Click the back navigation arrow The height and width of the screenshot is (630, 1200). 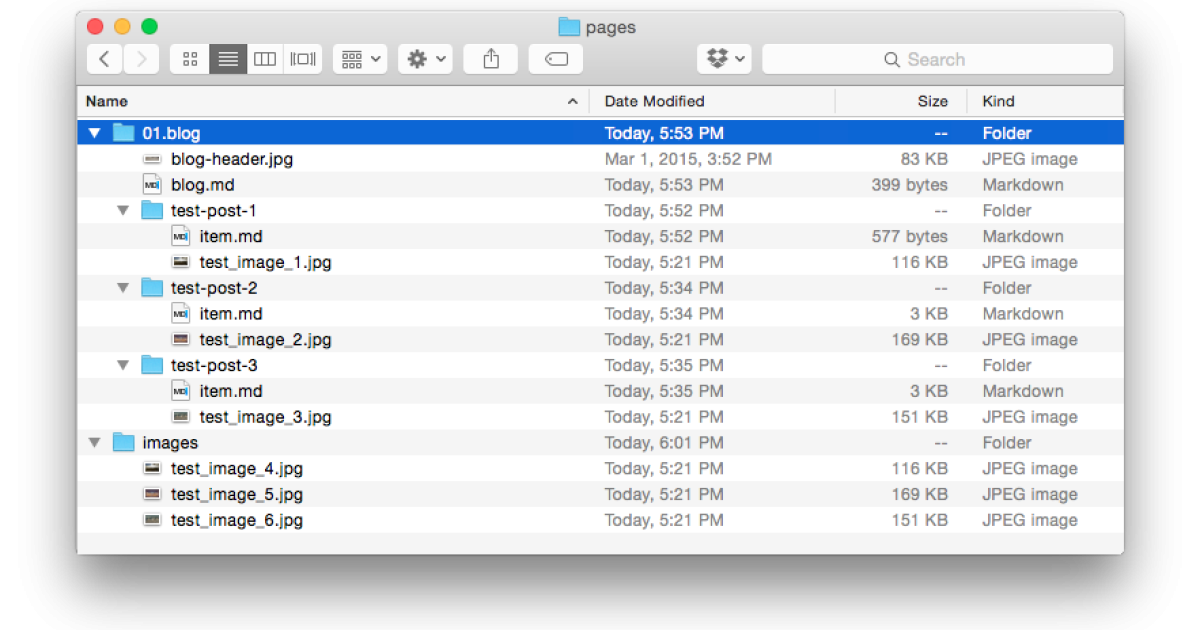click(x=105, y=59)
